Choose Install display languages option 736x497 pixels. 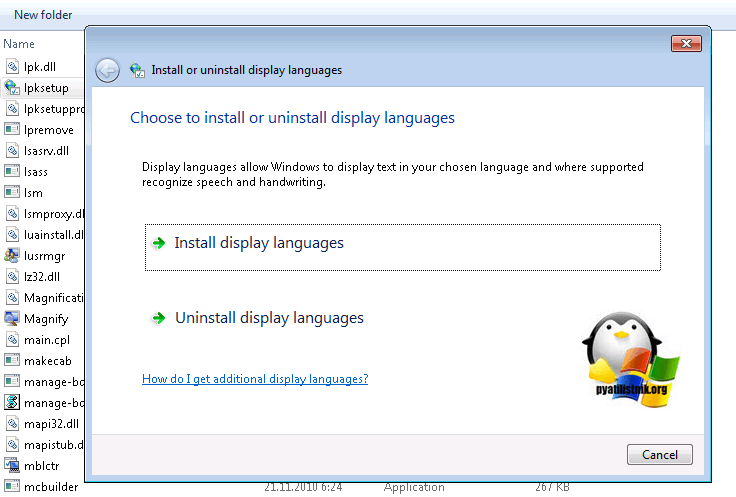click(x=403, y=247)
